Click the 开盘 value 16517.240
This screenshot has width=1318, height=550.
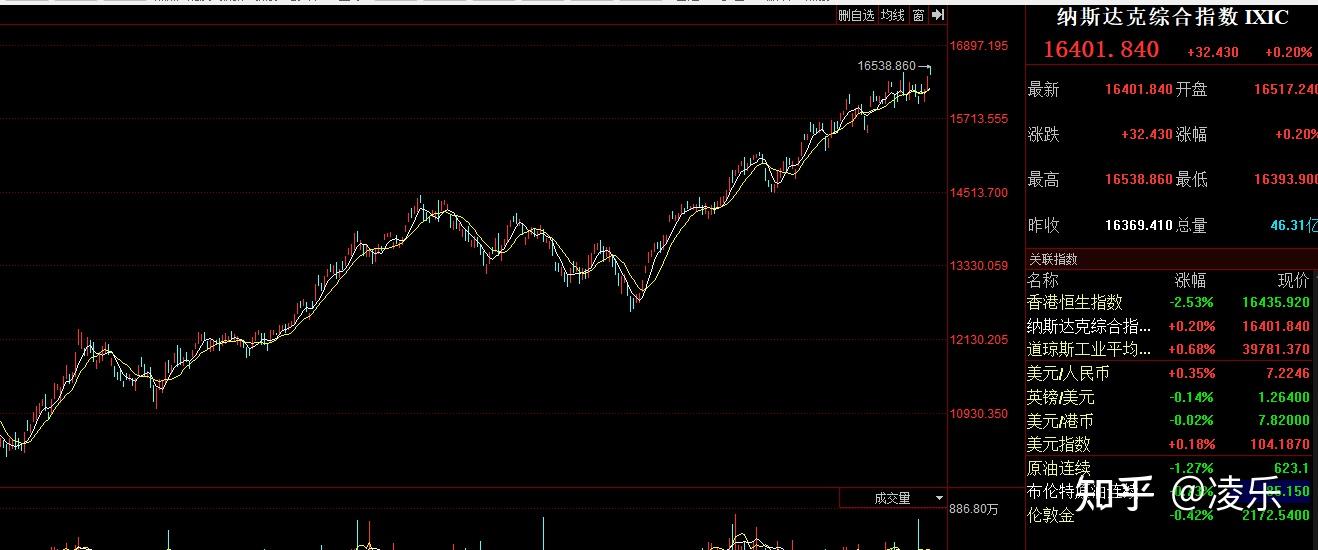(1286, 89)
